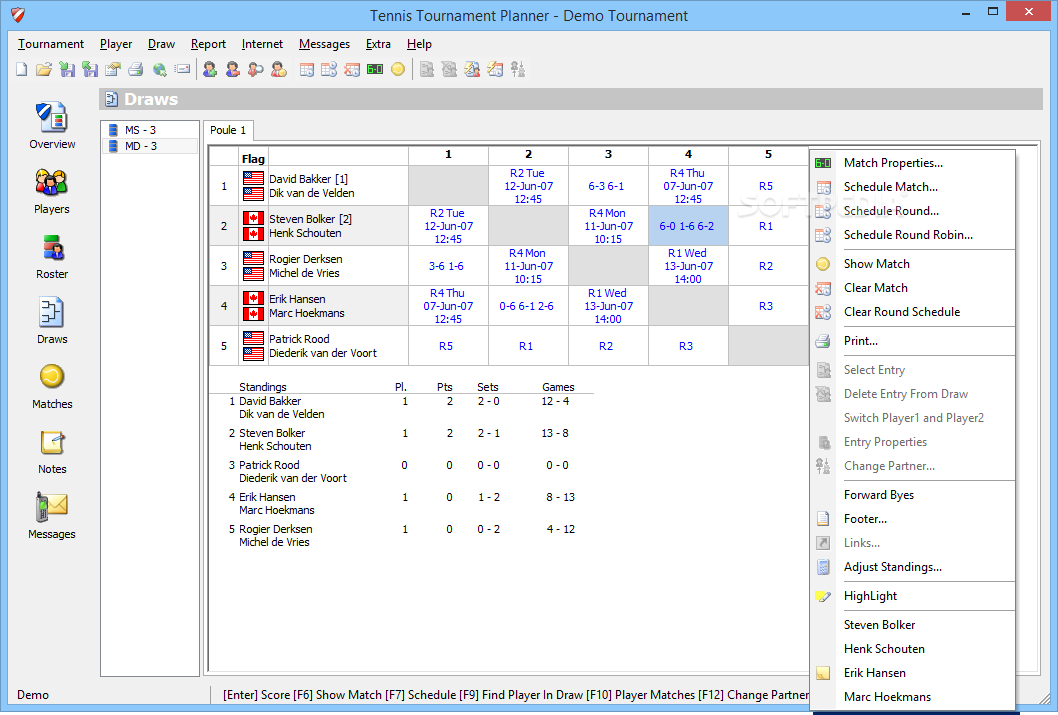Viewport: 1058px width, 715px height.
Task: Click the Open folder toolbar icon
Action: coord(45,69)
